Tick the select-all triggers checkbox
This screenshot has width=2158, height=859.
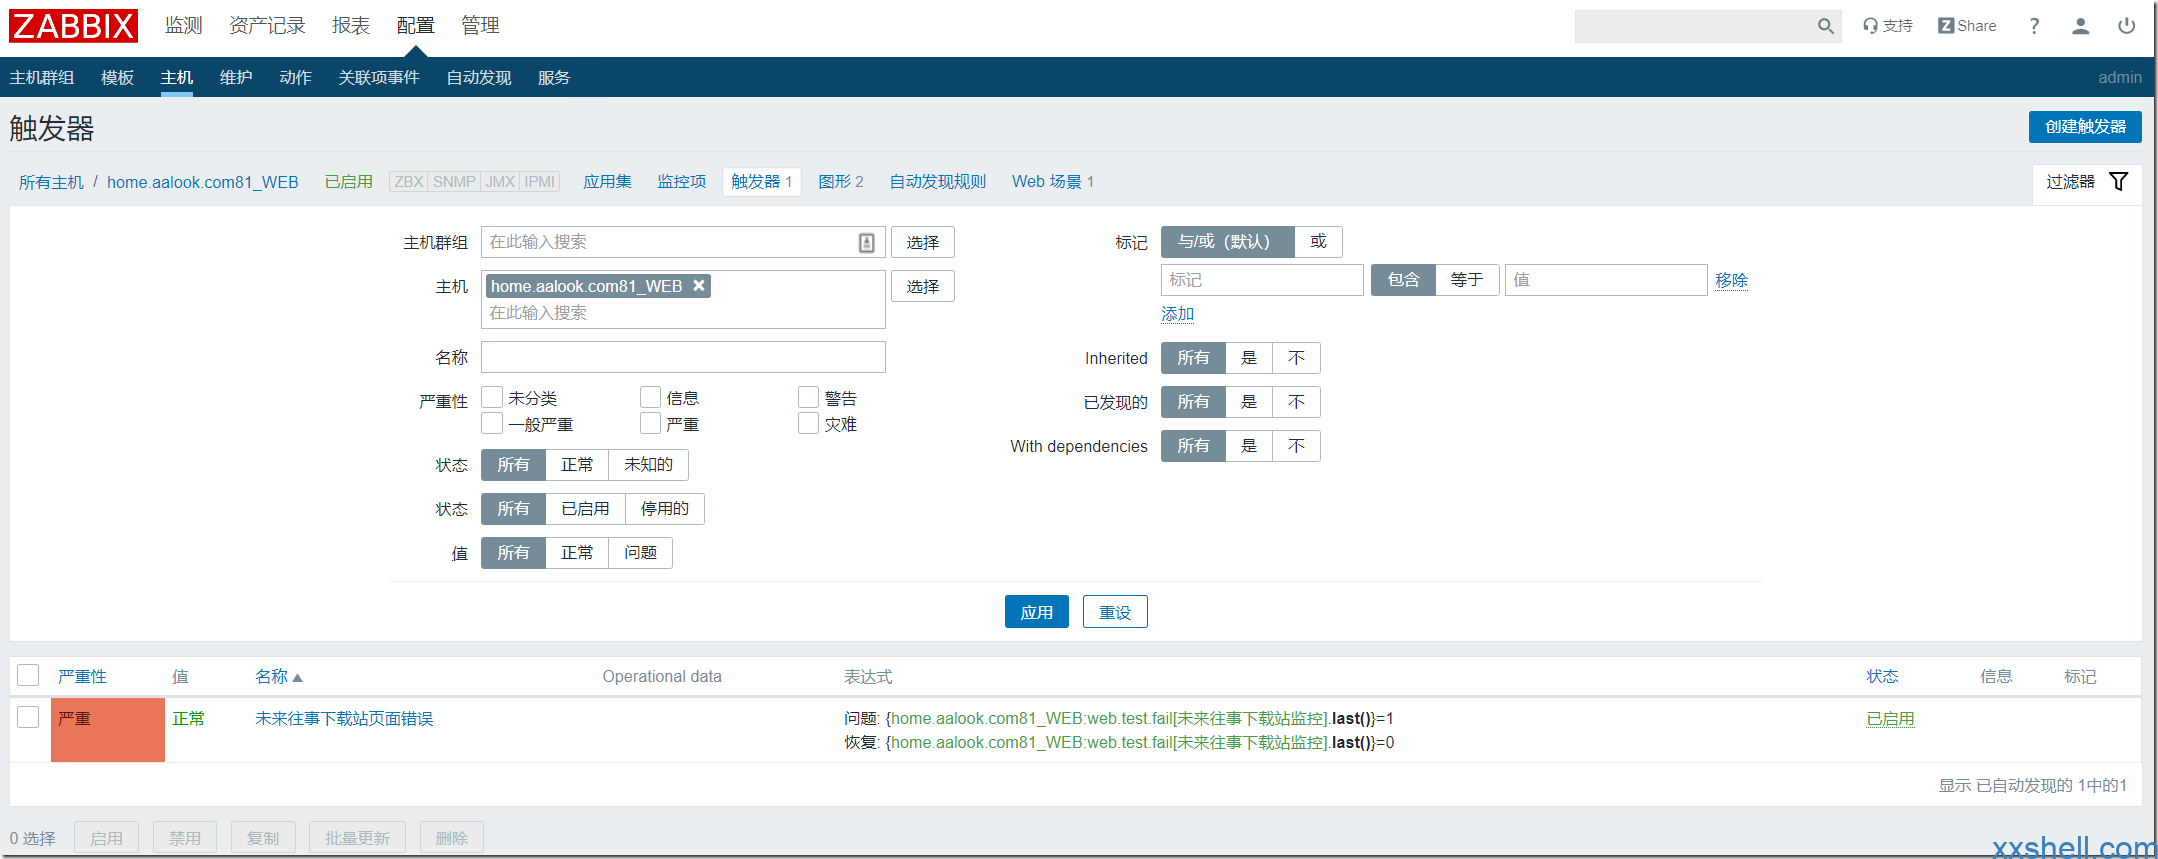[x=29, y=676]
